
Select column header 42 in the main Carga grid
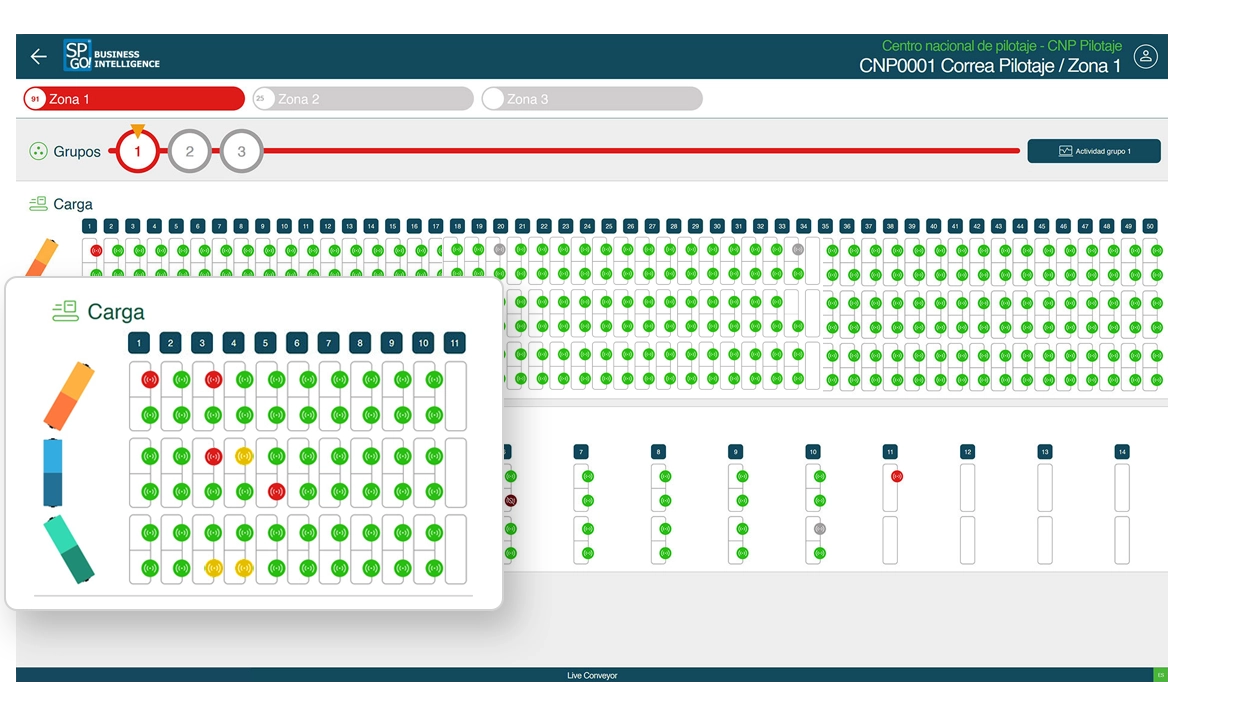click(x=977, y=226)
